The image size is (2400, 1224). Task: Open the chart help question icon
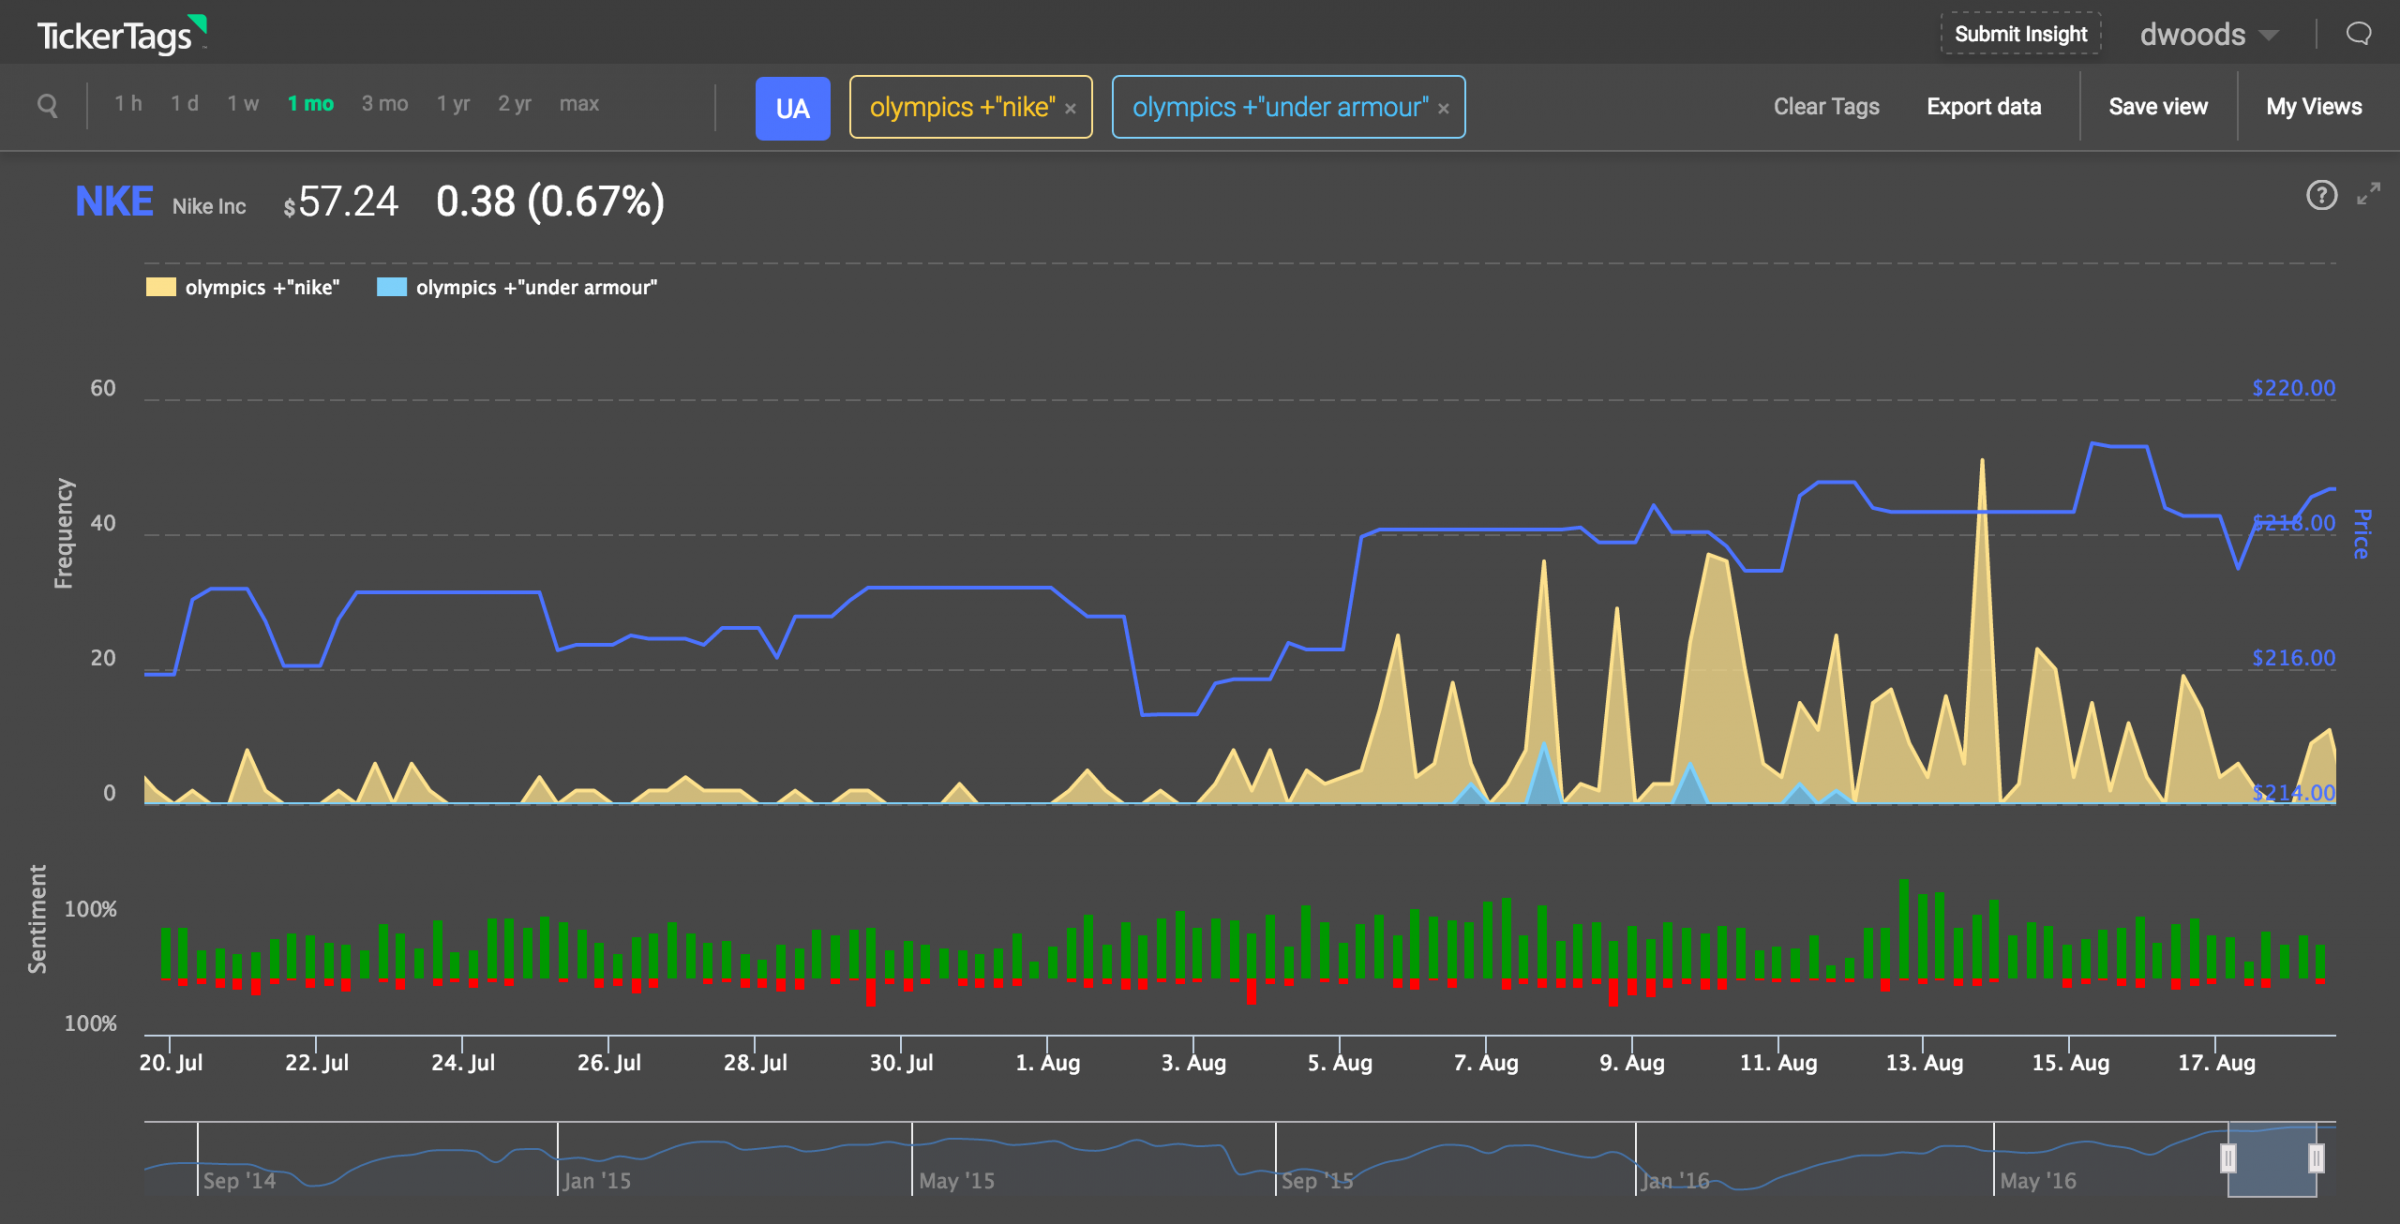point(2322,195)
